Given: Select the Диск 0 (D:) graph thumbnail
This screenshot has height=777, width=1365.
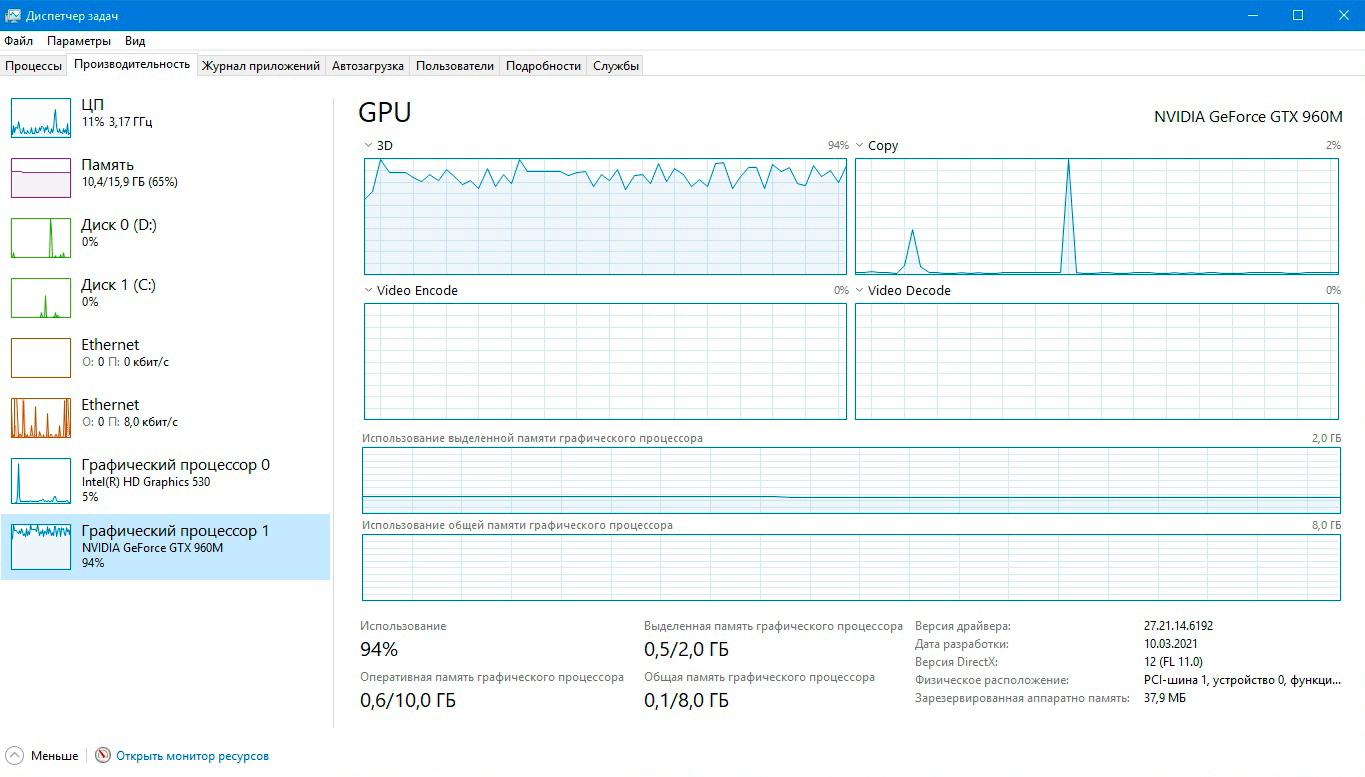Looking at the screenshot, I should [41, 237].
